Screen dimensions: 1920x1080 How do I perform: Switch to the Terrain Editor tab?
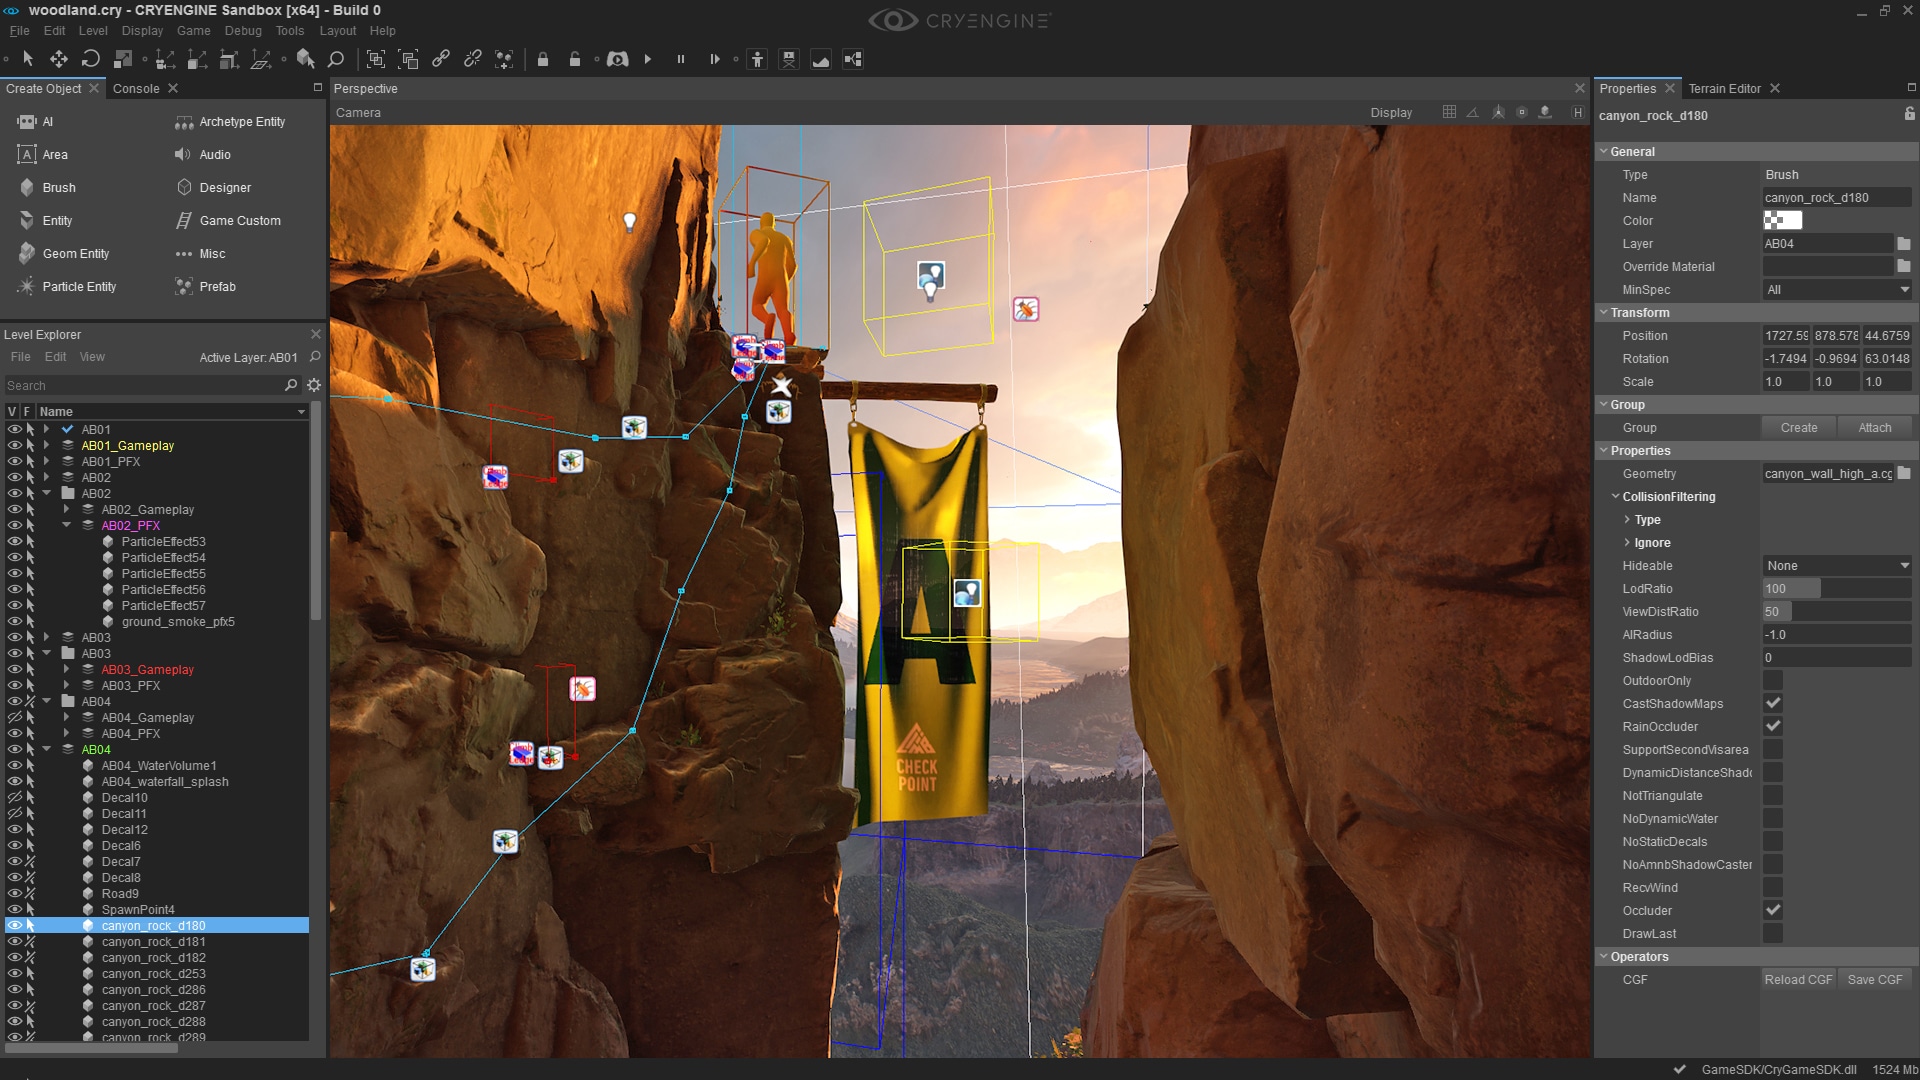click(x=1724, y=89)
